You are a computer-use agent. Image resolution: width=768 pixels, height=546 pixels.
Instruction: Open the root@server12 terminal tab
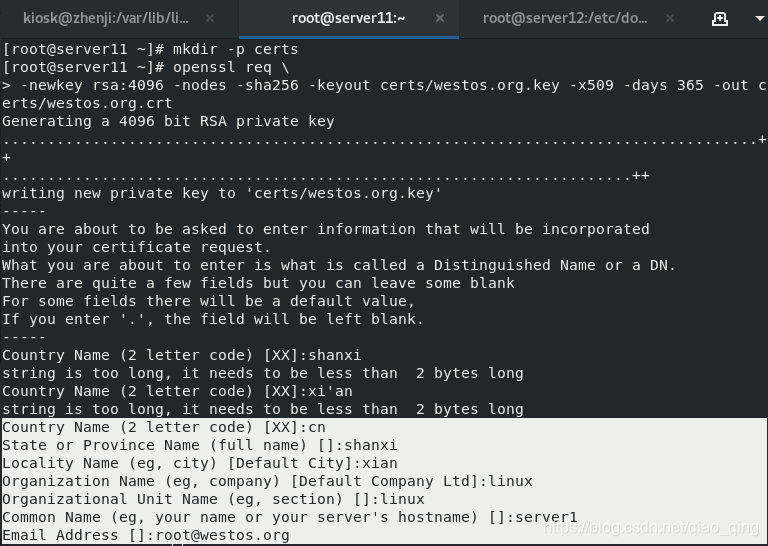[x=565, y=19]
